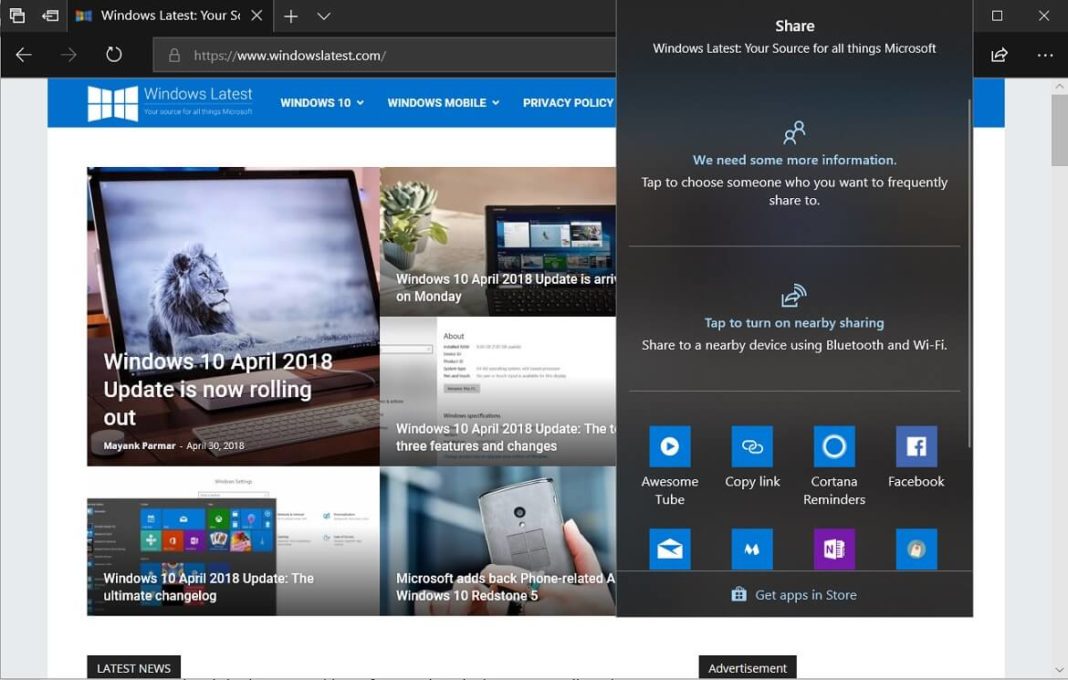Expand the WINDOWS 10 navigation dropdown
Image resolution: width=1068 pixels, height=680 pixels.
(x=319, y=102)
